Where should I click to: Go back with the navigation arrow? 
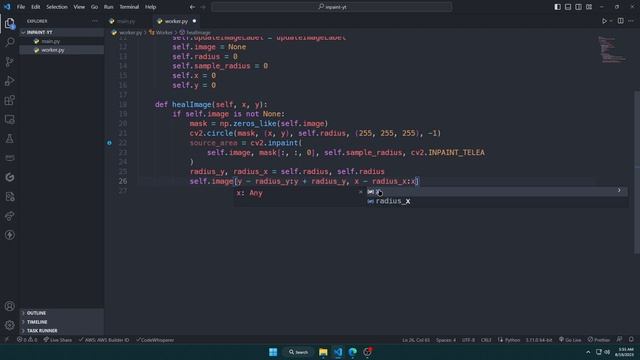[x=192, y=7]
